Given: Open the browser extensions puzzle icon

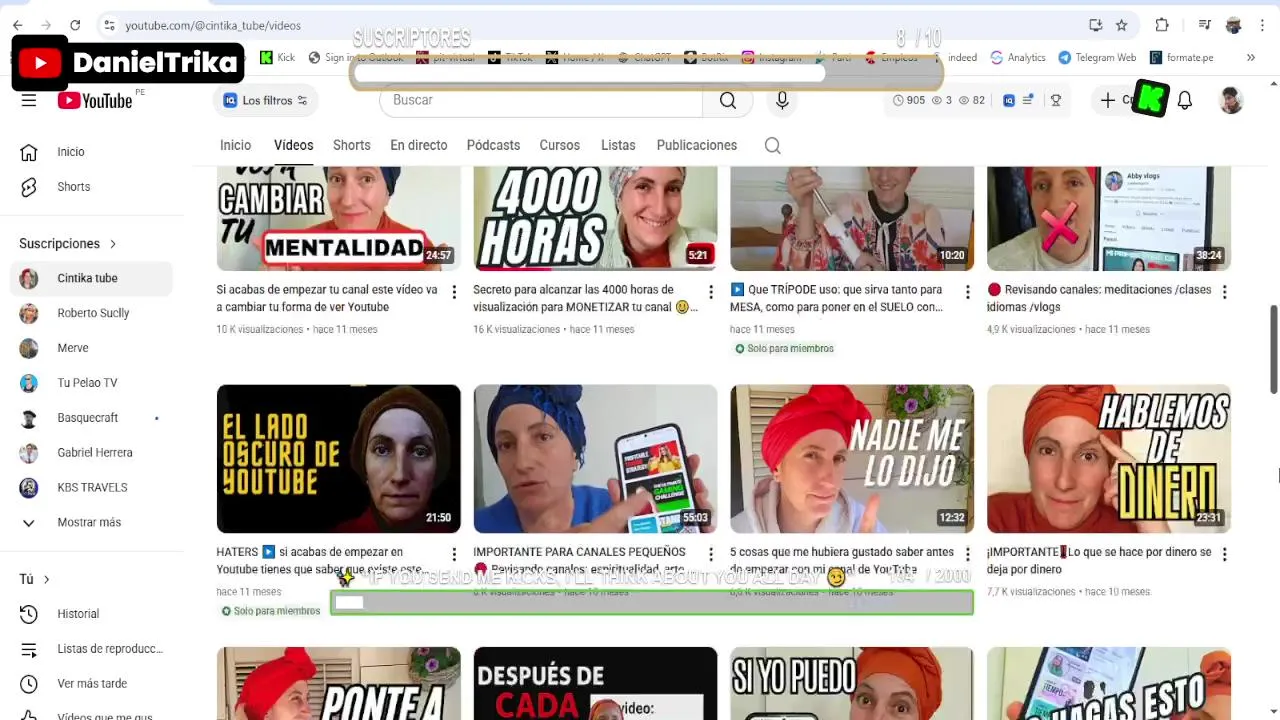Looking at the screenshot, I should [1161, 25].
